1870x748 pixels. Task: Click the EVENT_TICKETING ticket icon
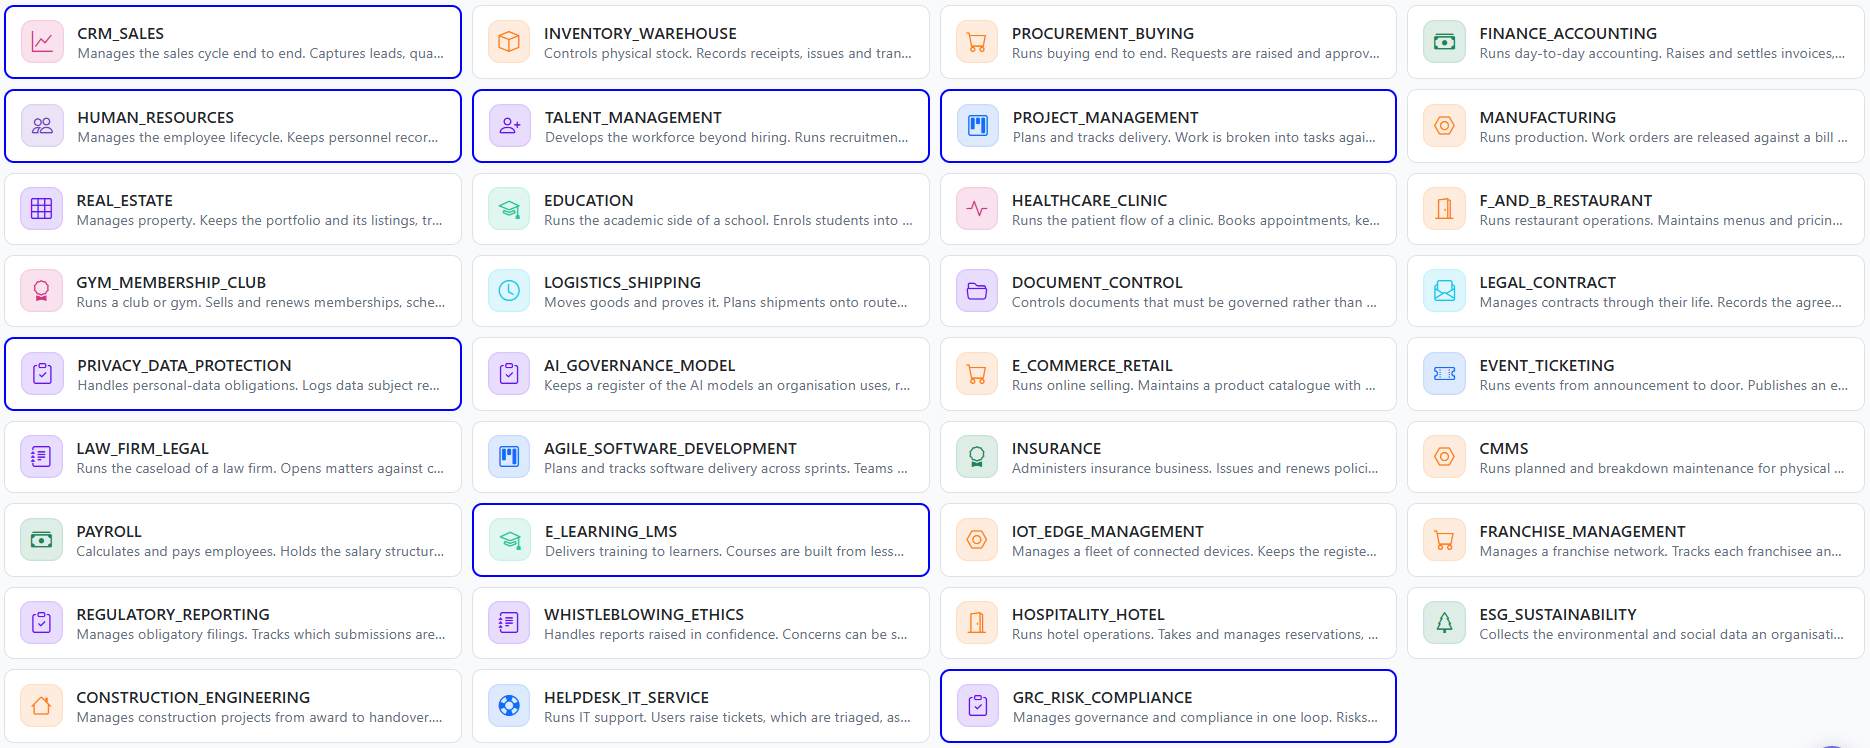coord(1444,374)
